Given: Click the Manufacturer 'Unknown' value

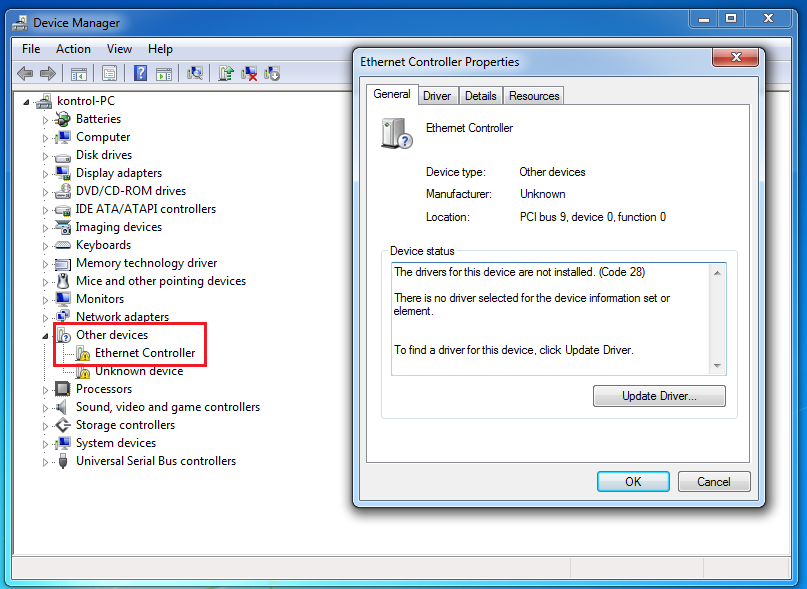Looking at the screenshot, I should pos(542,194).
